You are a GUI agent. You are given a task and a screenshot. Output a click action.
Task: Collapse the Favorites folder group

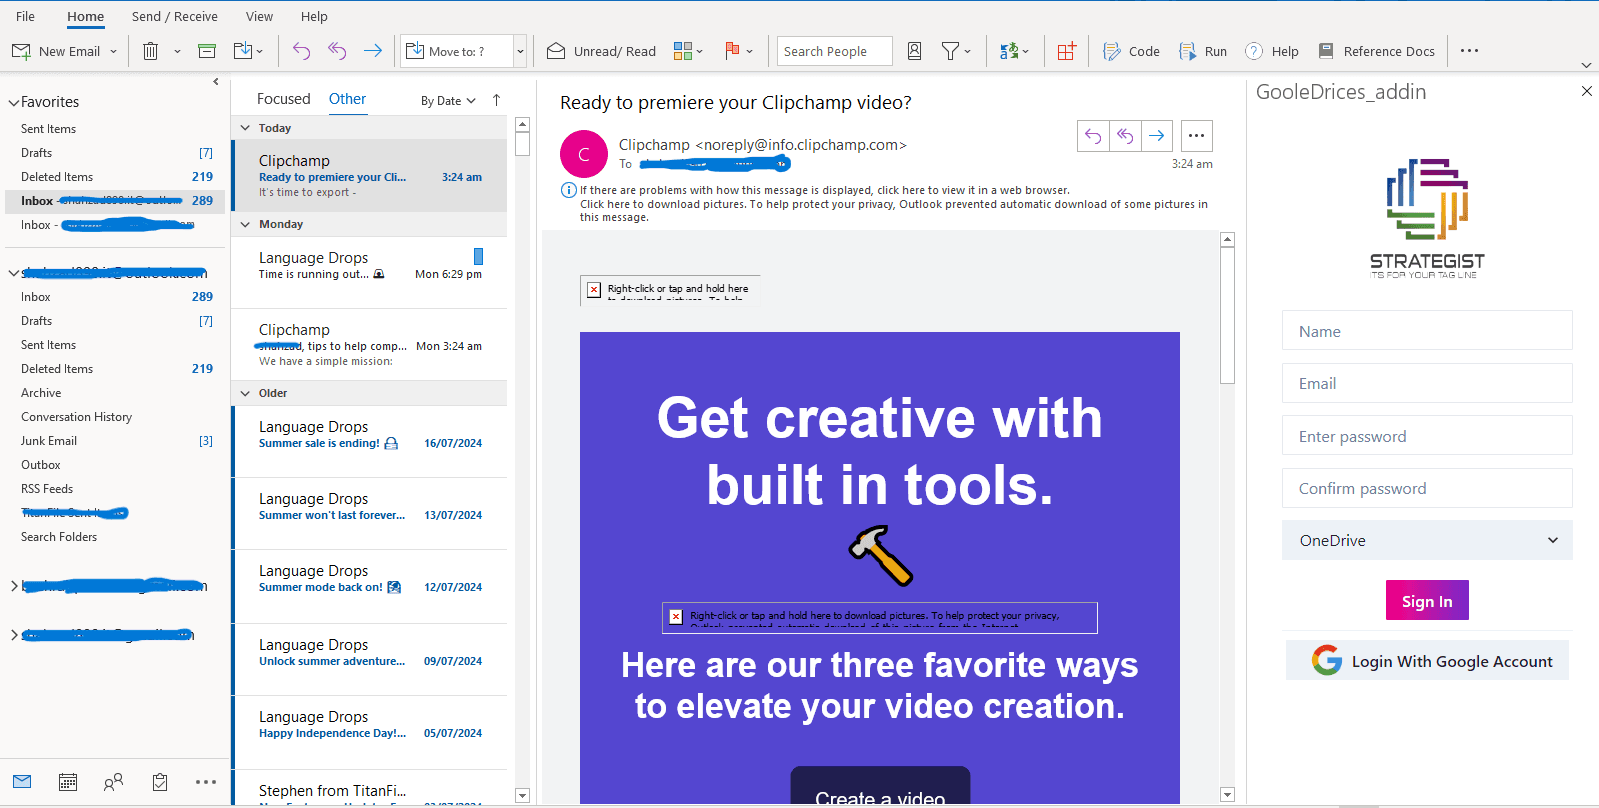[x=14, y=102]
